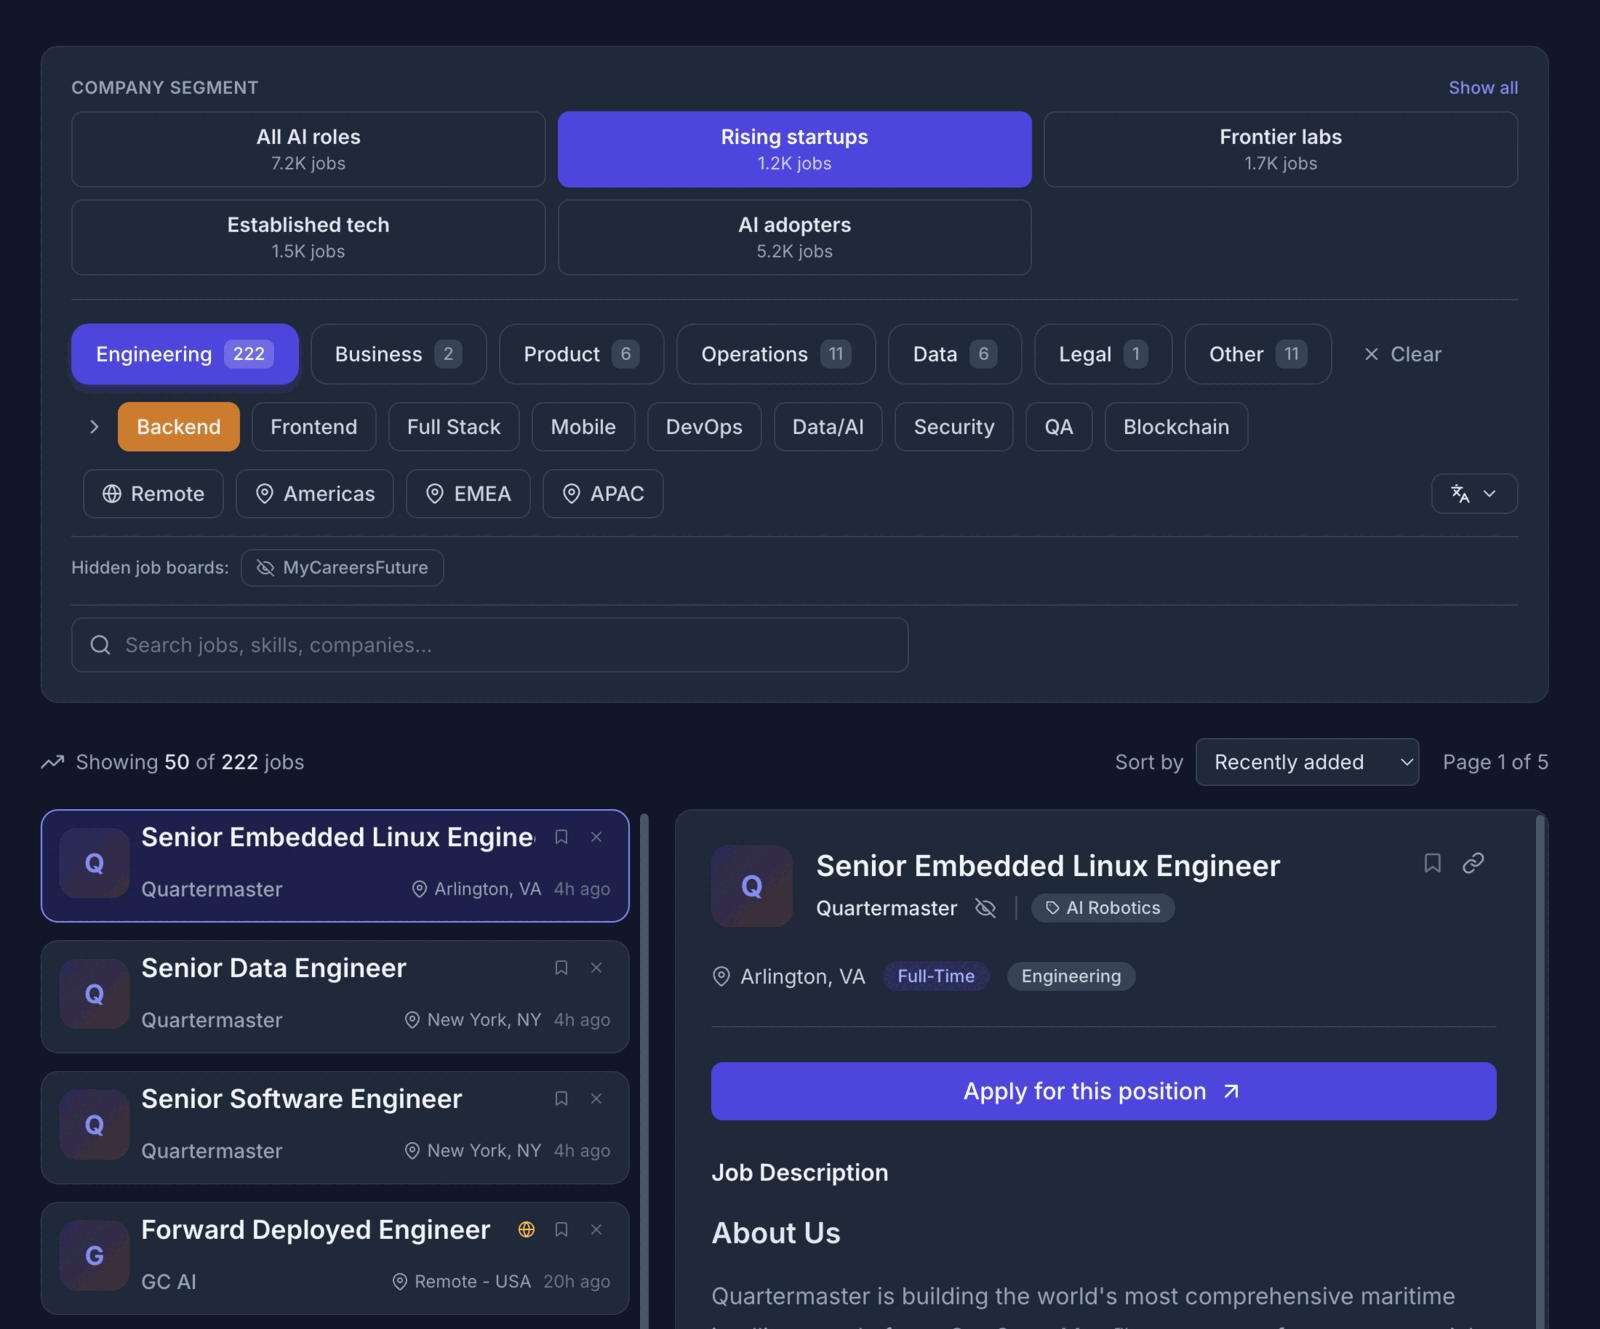
Task: Select Rising startups segment
Action: [794, 149]
